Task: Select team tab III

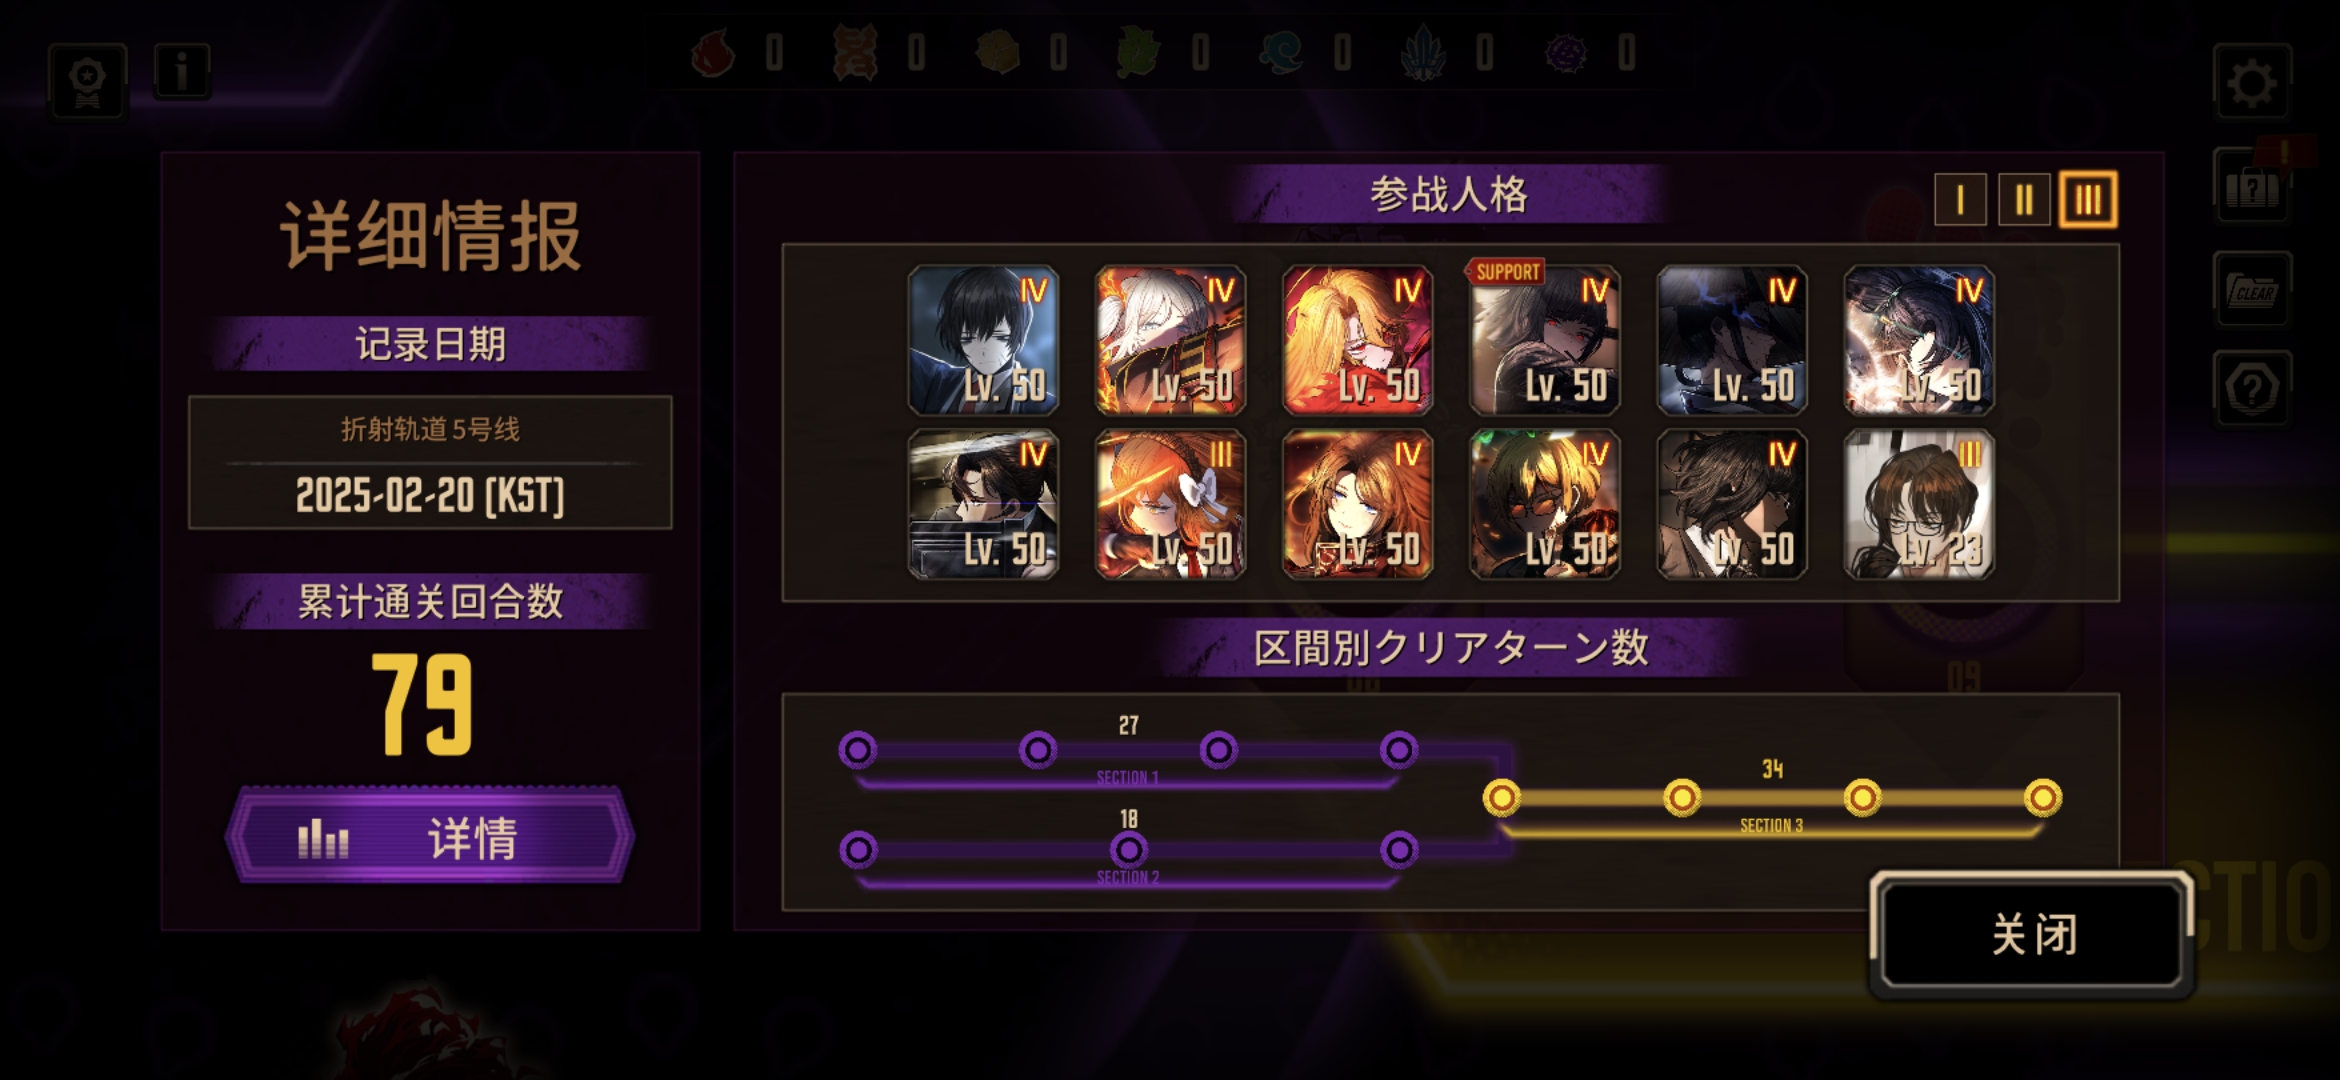Action: tap(2088, 200)
